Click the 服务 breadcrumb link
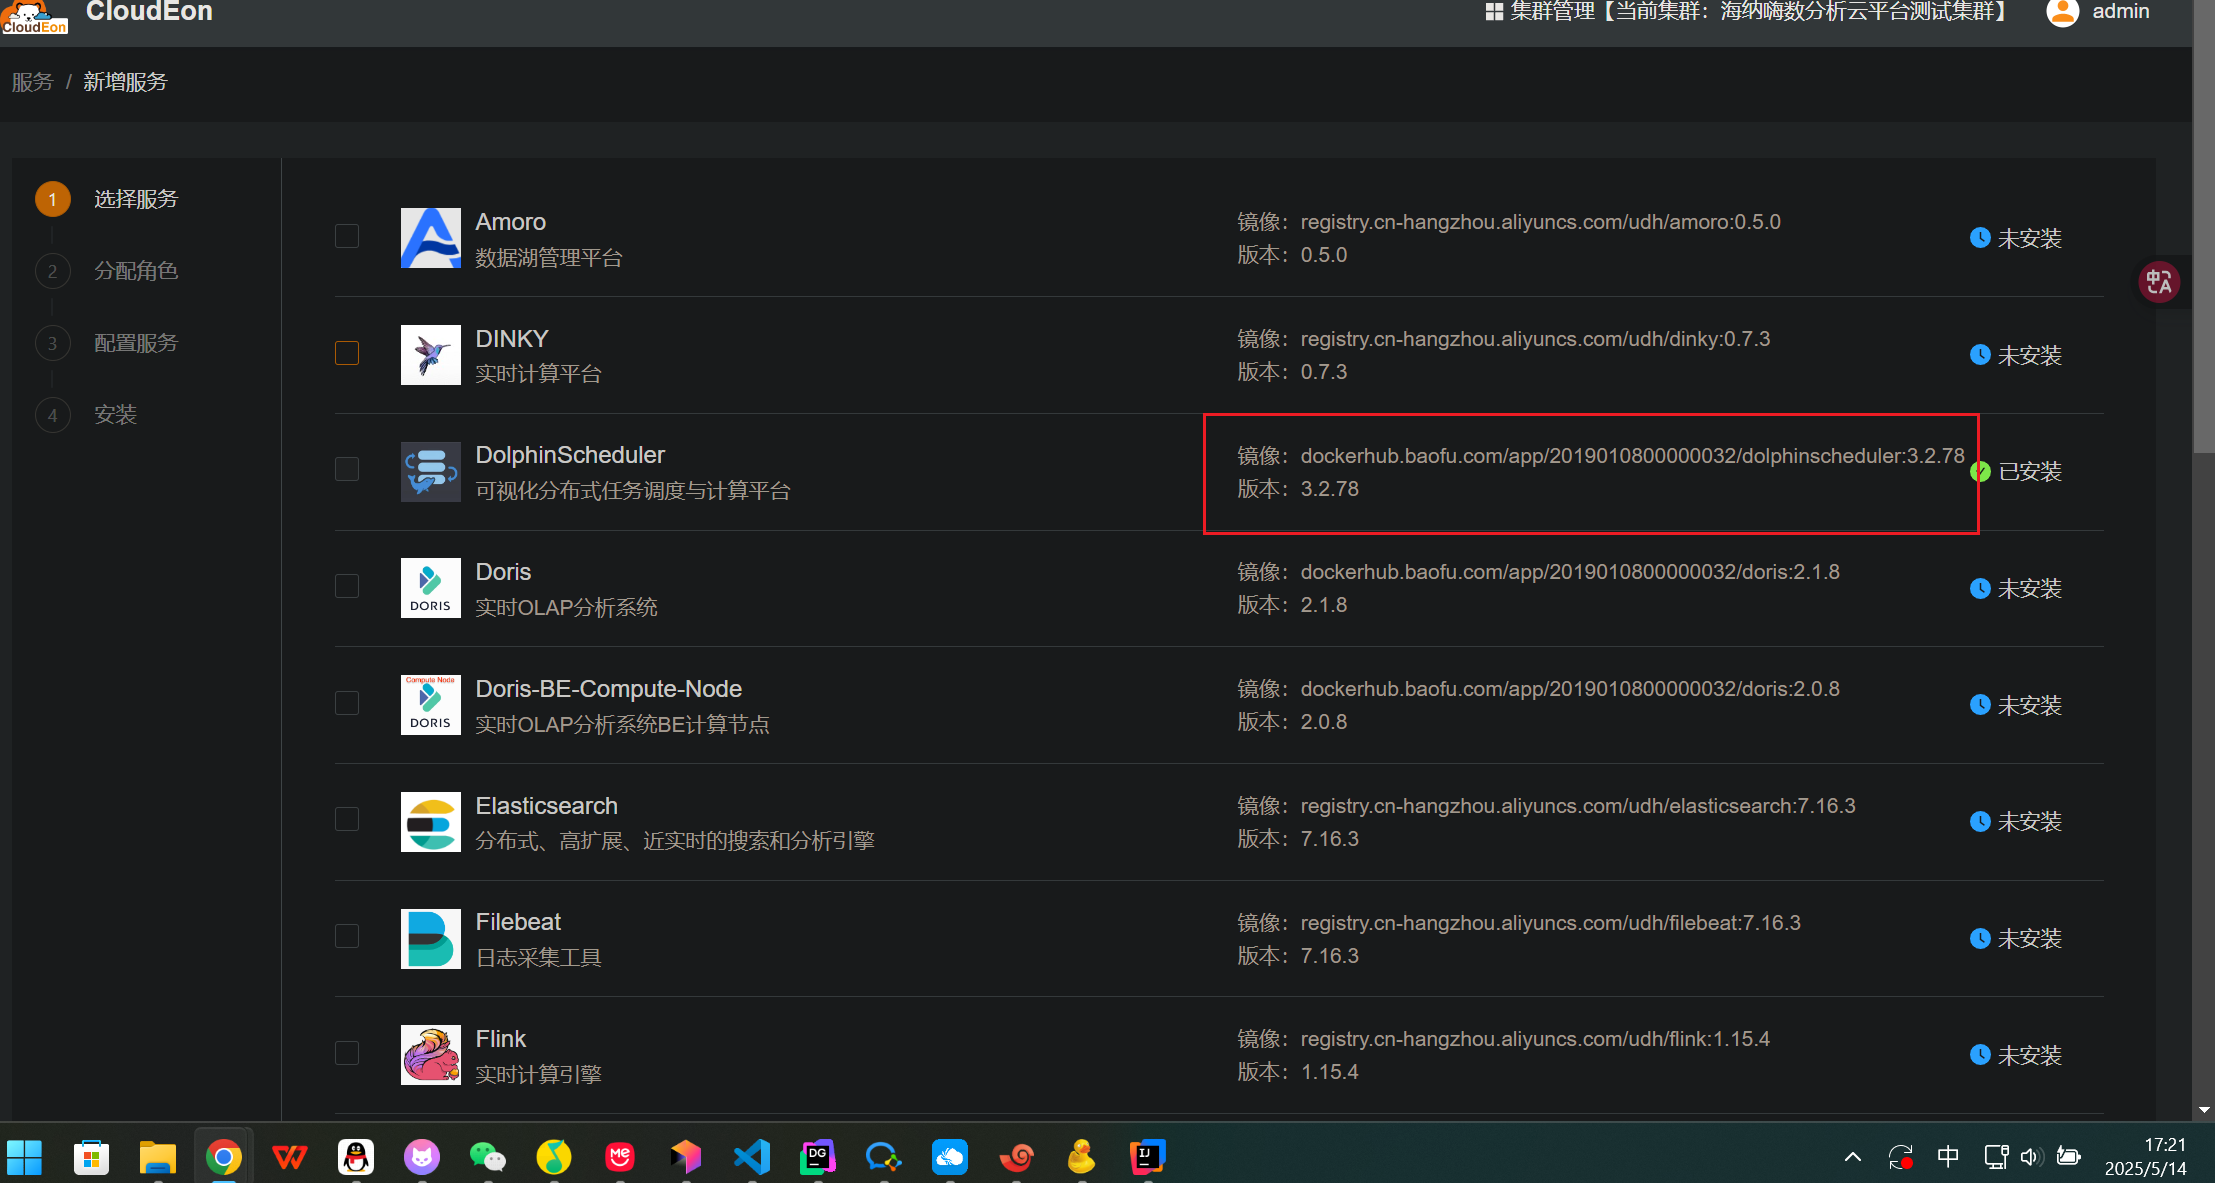Image resolution: width=2215 pixels, height=1183 pixels. click(32, 82)
